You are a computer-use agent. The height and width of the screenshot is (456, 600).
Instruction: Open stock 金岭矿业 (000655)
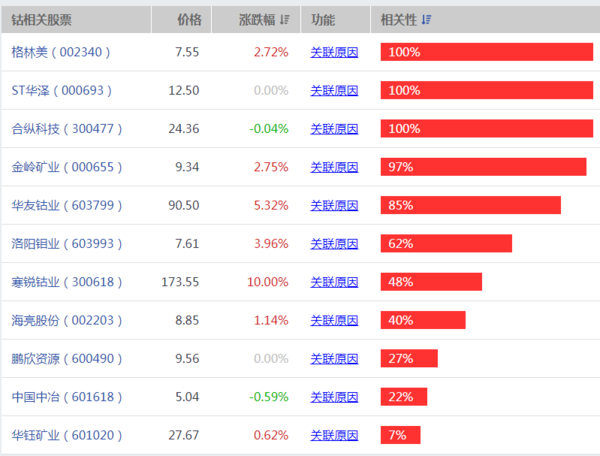coord(67,167)
